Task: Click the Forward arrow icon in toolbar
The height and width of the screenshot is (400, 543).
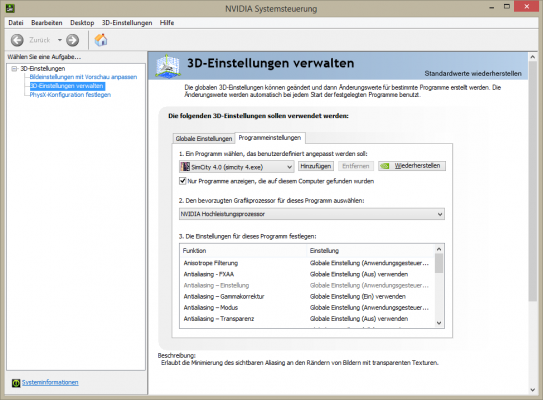Action: pos(72,40)
